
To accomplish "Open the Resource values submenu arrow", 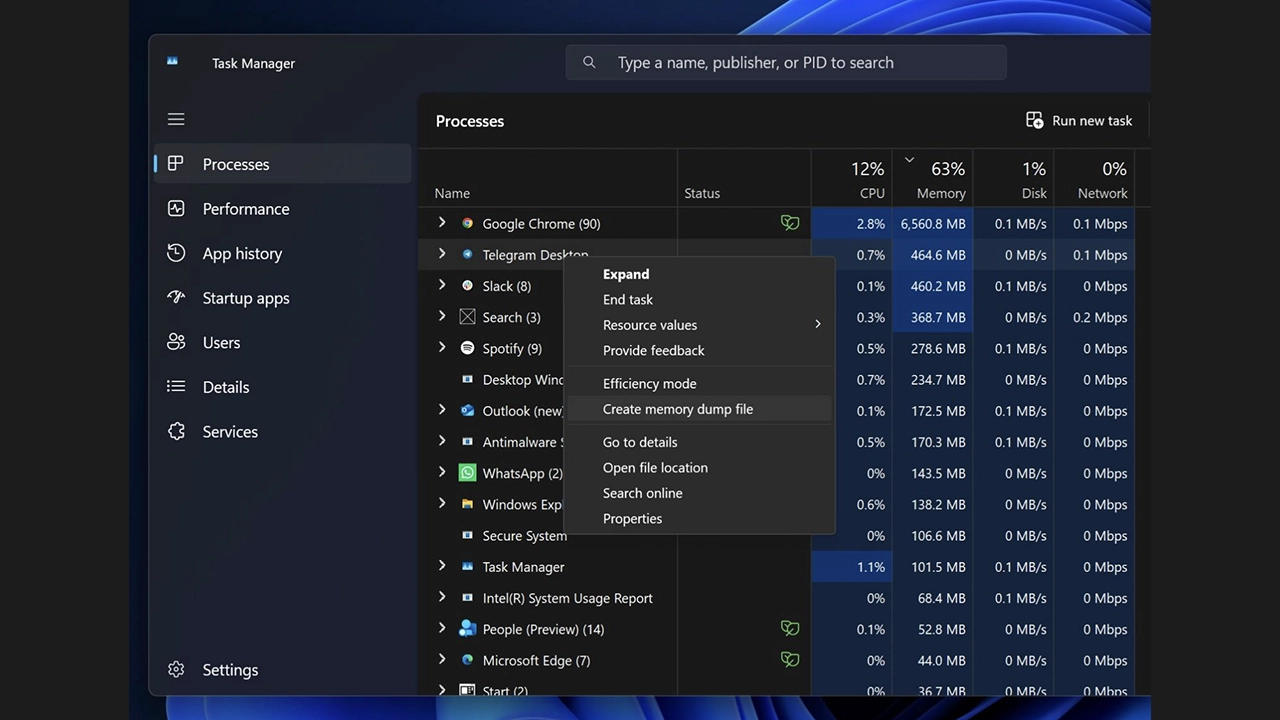I will click(x=817, y=324).
